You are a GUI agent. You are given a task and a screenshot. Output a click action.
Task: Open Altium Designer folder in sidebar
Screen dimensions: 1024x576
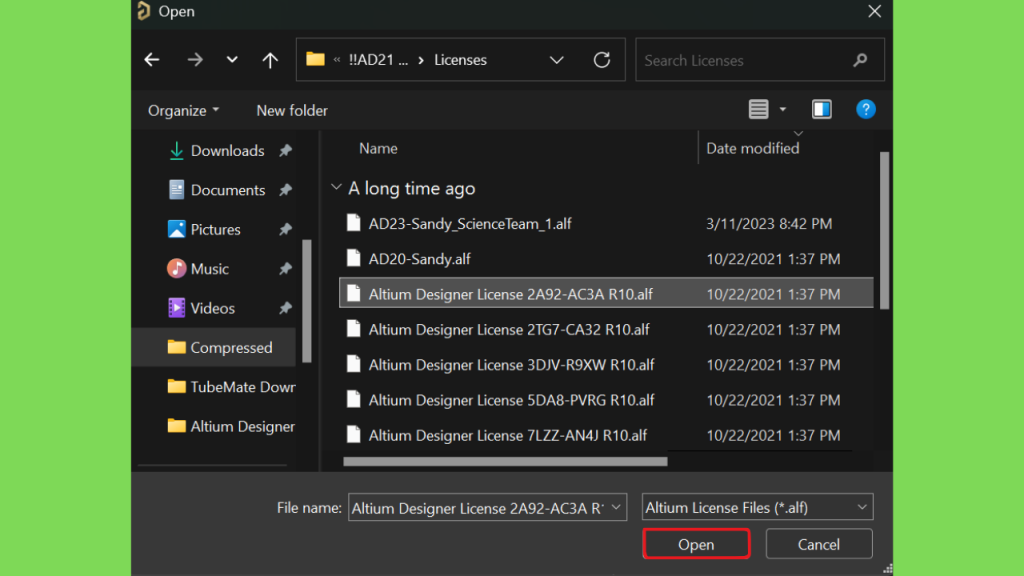231,426
